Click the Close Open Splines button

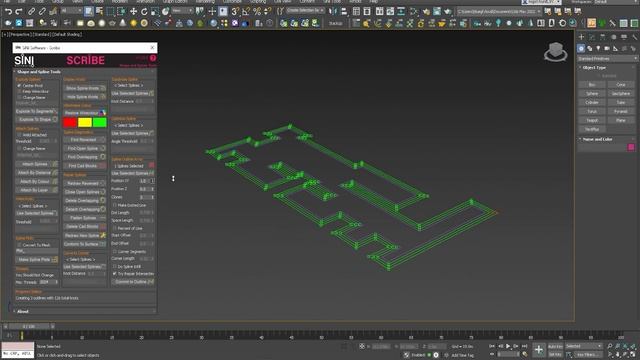85,192
